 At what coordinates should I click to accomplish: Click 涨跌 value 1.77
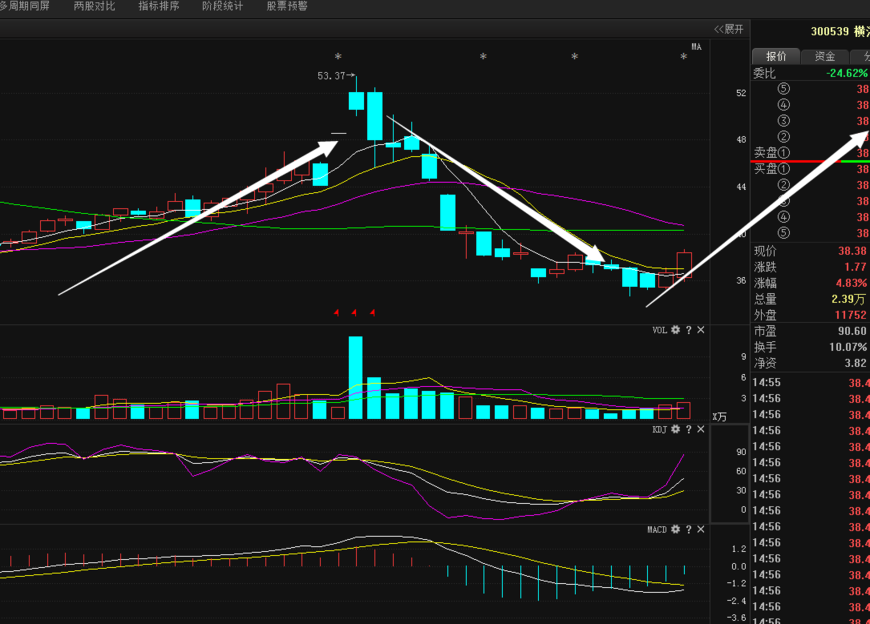[x=856, y=267]
